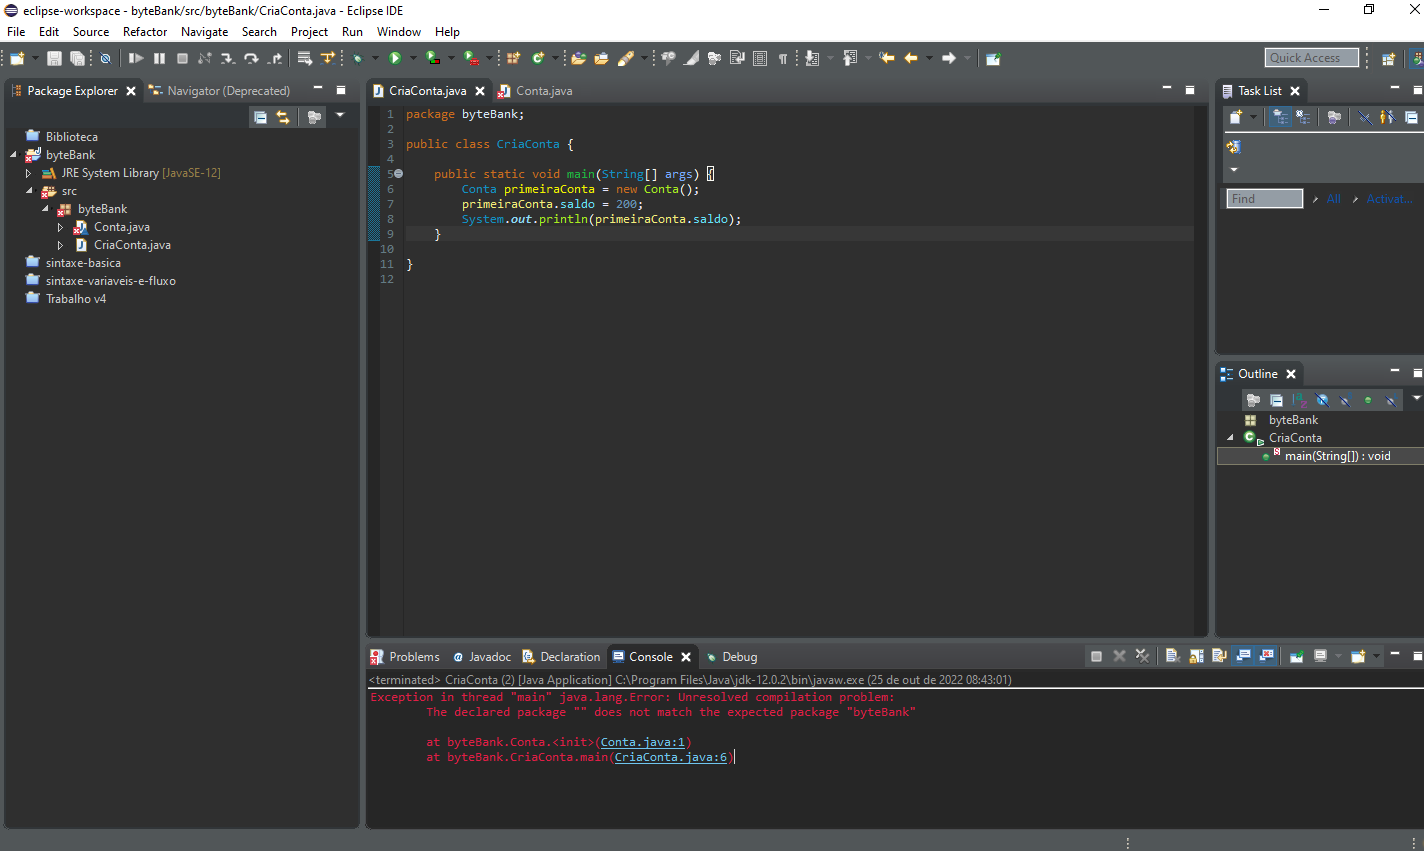Toggle console Word Wrap icon
The image size is (1424, 851).
point(1219,656)
